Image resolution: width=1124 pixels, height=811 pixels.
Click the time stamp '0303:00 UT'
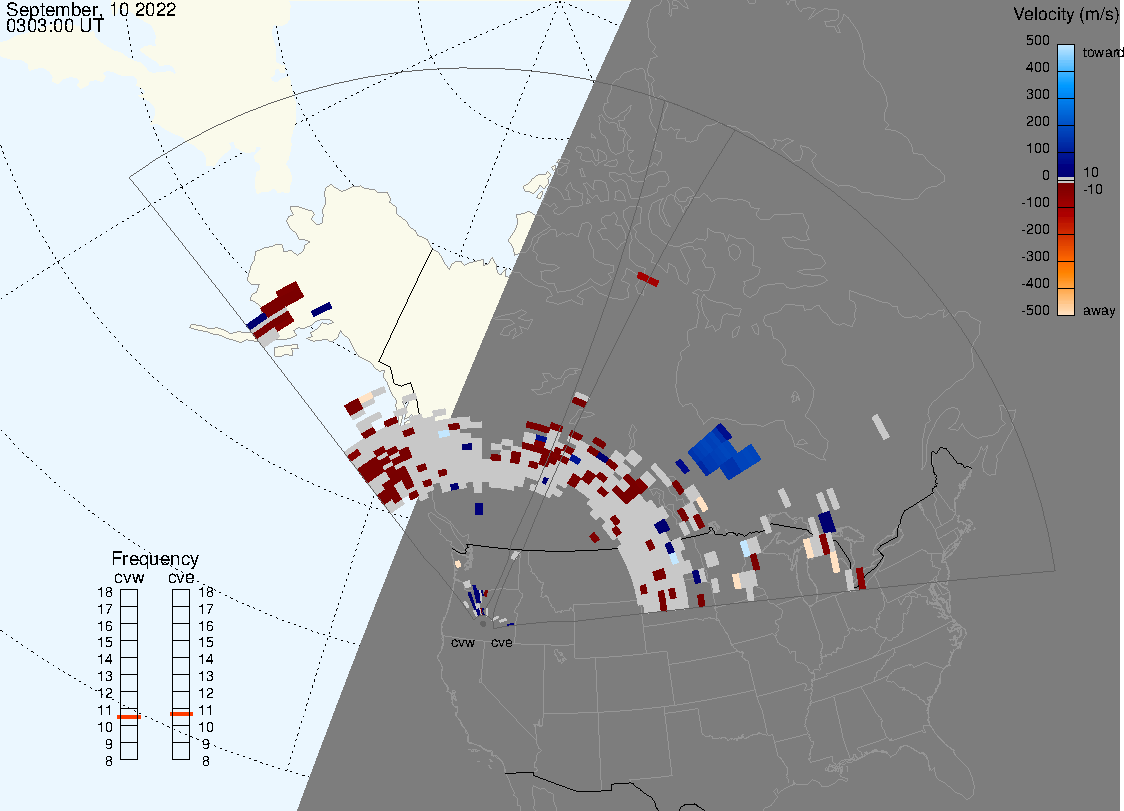[x=54, y=25]
